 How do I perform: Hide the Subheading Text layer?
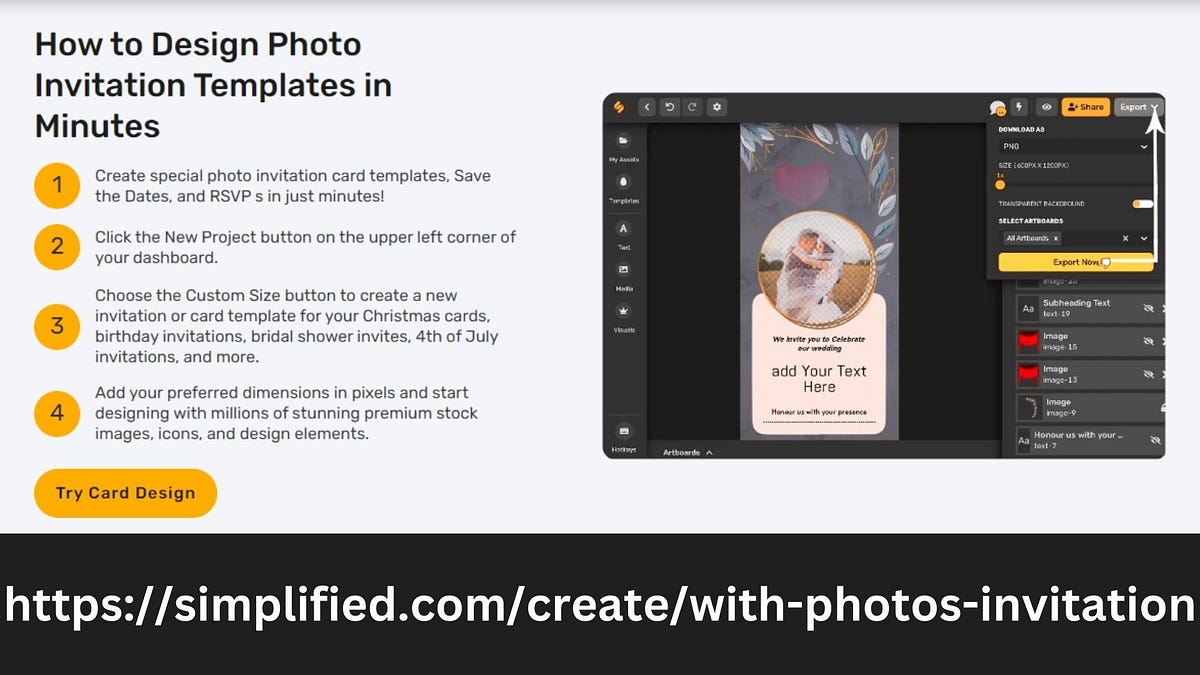point(1149,308)
